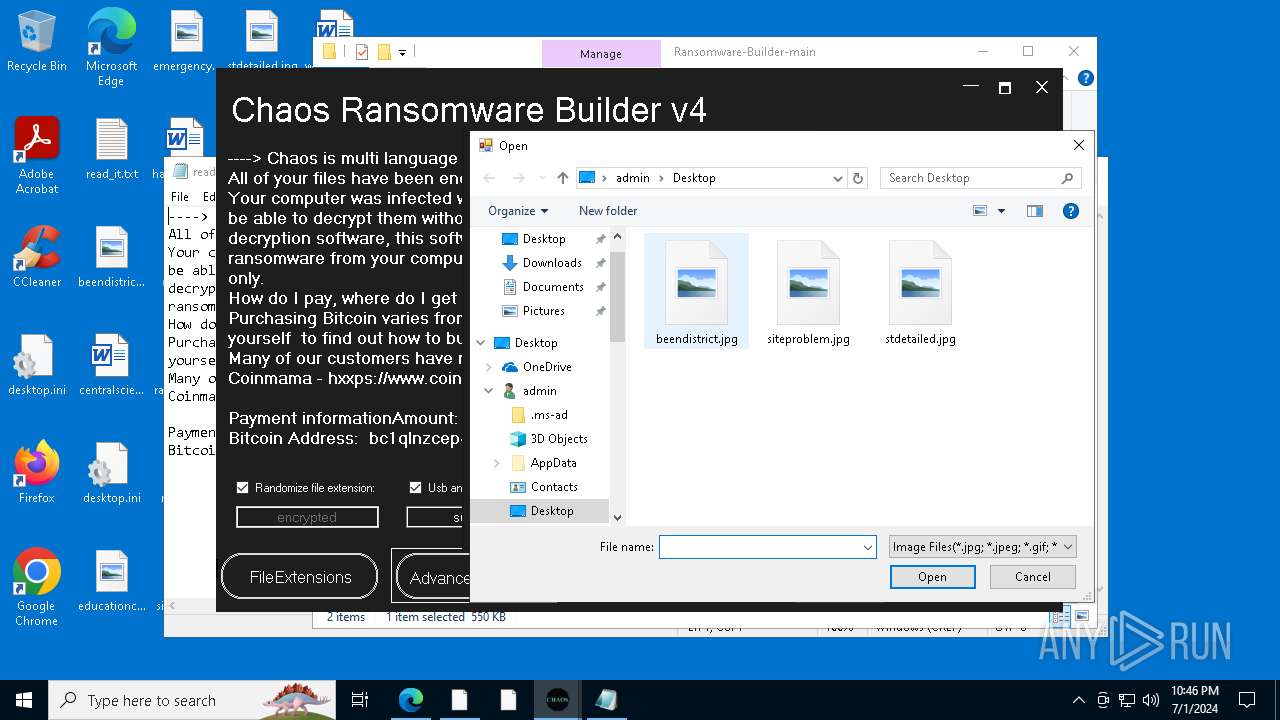1280x720 pixels.
Task: Select Contacts folder in tree
Action: 554,487
